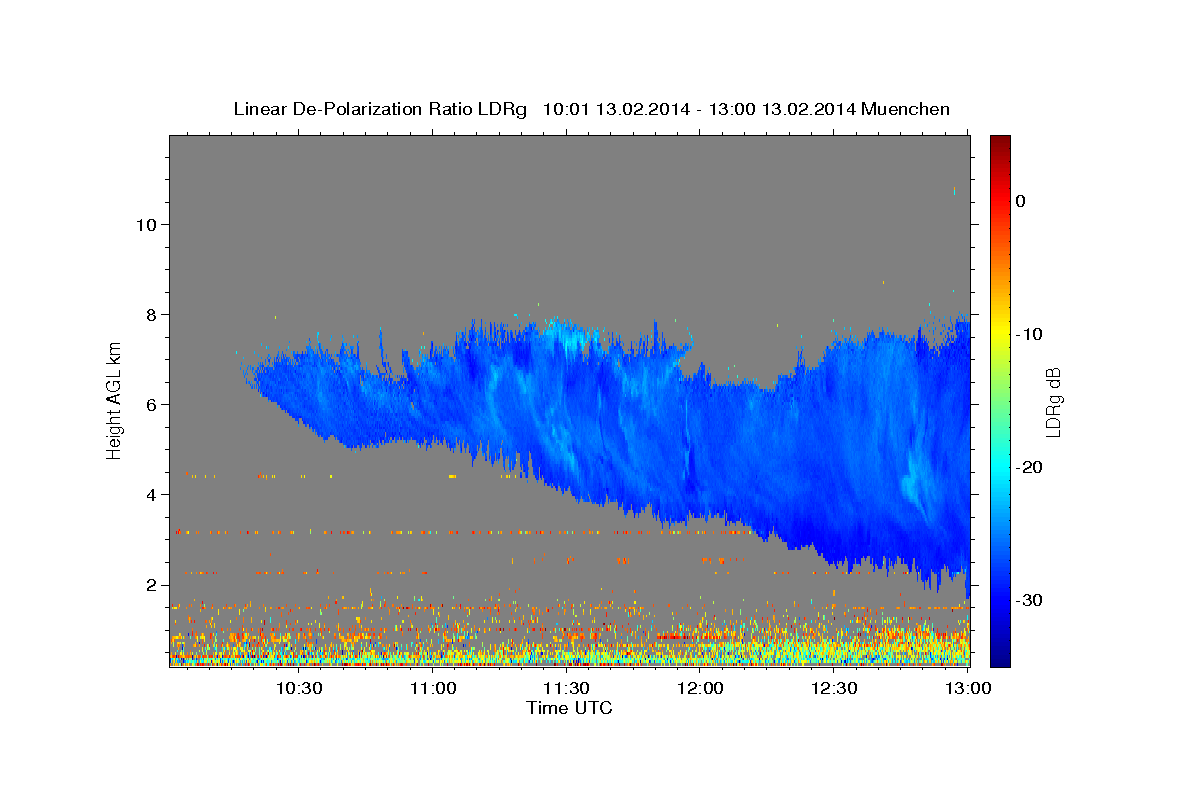Screen dimensions: 1200x800
Task: Click the '4' height tick label
Action: coord(151,494)
